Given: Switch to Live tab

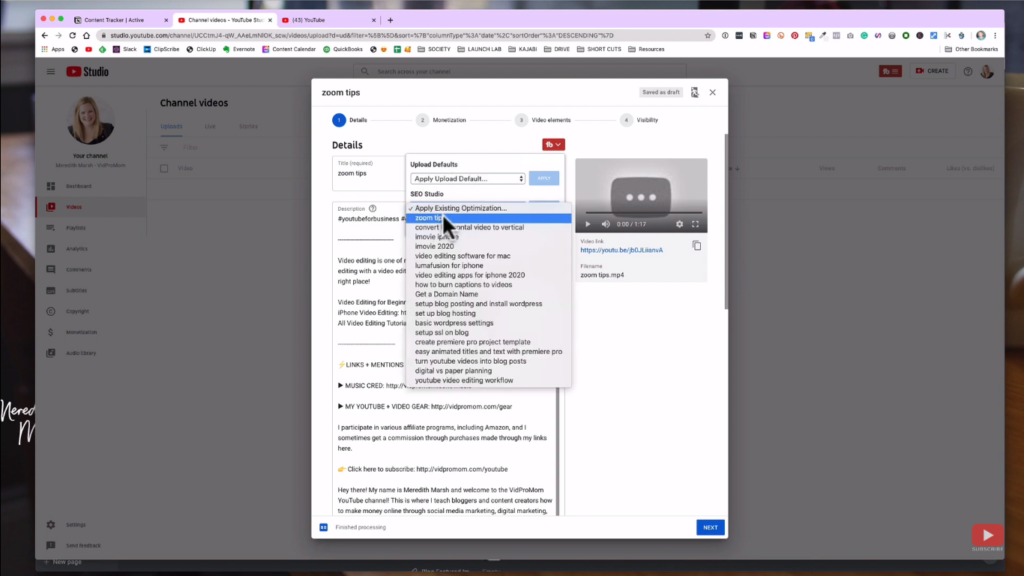Looking at the screenshot, I should 210,126.
